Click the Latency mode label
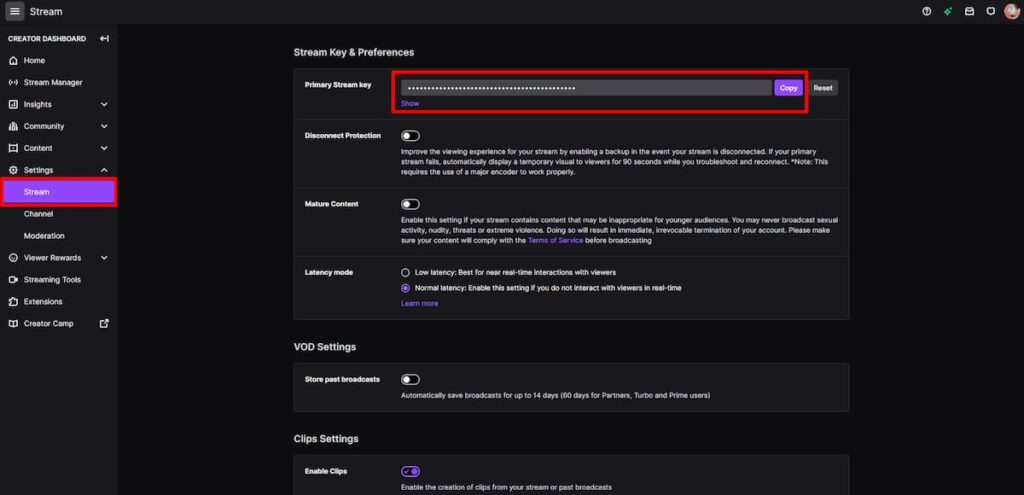This screenshot has height=495, width=1024. (328, 272)
